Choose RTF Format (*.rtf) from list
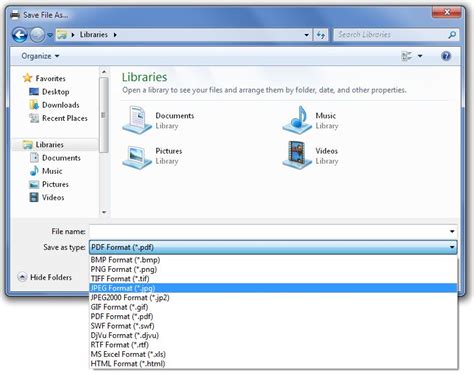474x382 pixels. point(273,345)
